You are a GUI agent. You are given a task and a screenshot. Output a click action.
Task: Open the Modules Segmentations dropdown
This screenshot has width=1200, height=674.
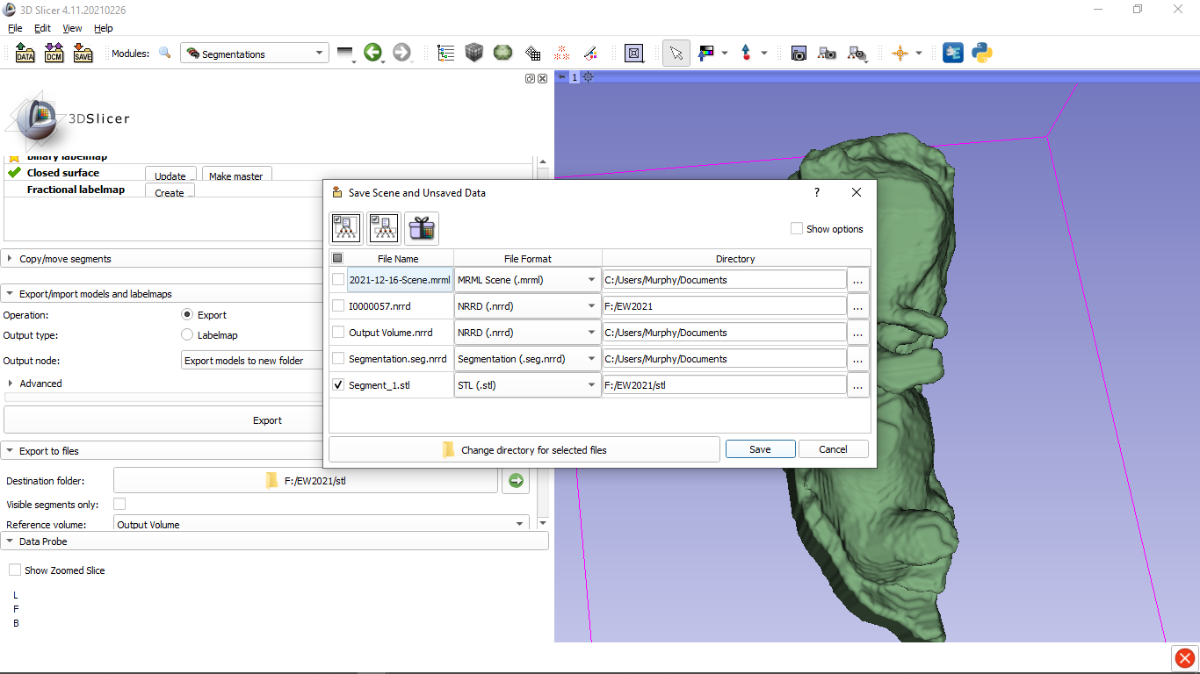(254, 52)
